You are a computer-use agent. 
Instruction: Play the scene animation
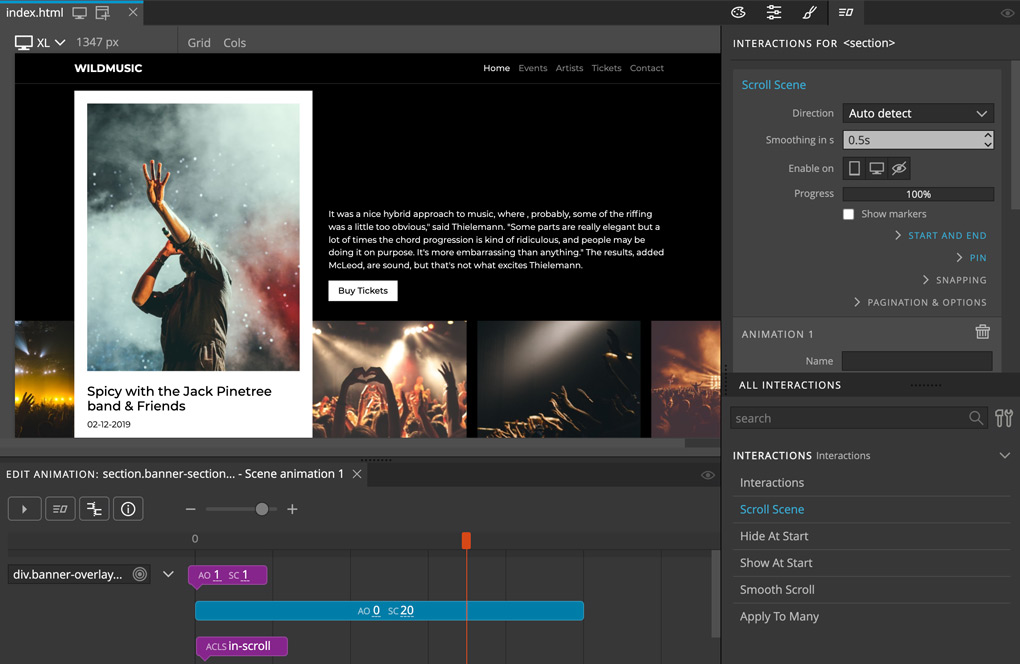[25, 509]
